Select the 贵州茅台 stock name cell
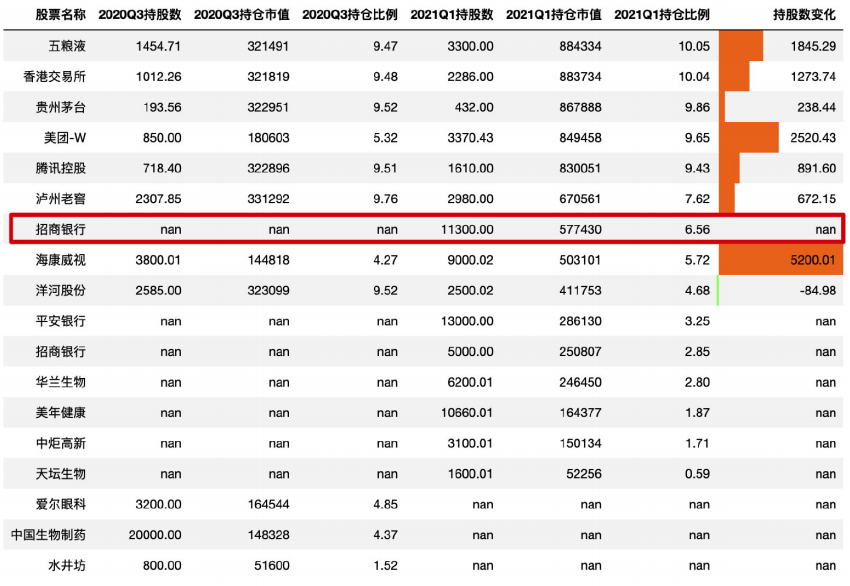Viewport: 850px width, 586px height. click(60, 107)
